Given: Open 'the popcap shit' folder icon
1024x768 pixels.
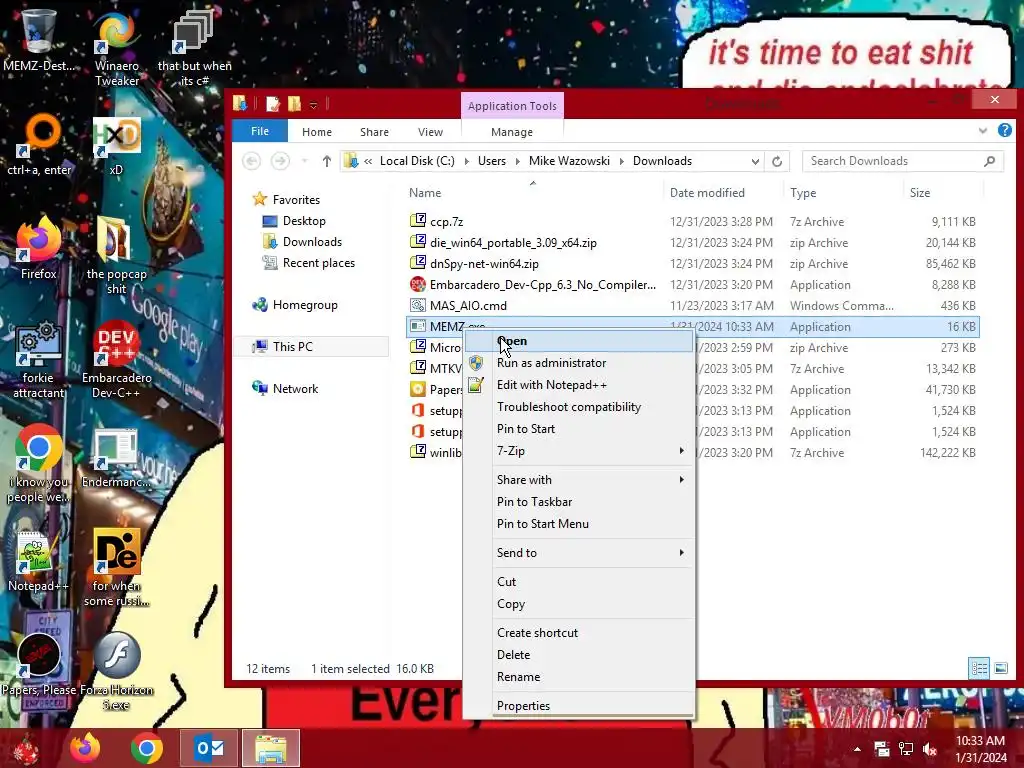Looking at the screenshot, I should (116, 256).
